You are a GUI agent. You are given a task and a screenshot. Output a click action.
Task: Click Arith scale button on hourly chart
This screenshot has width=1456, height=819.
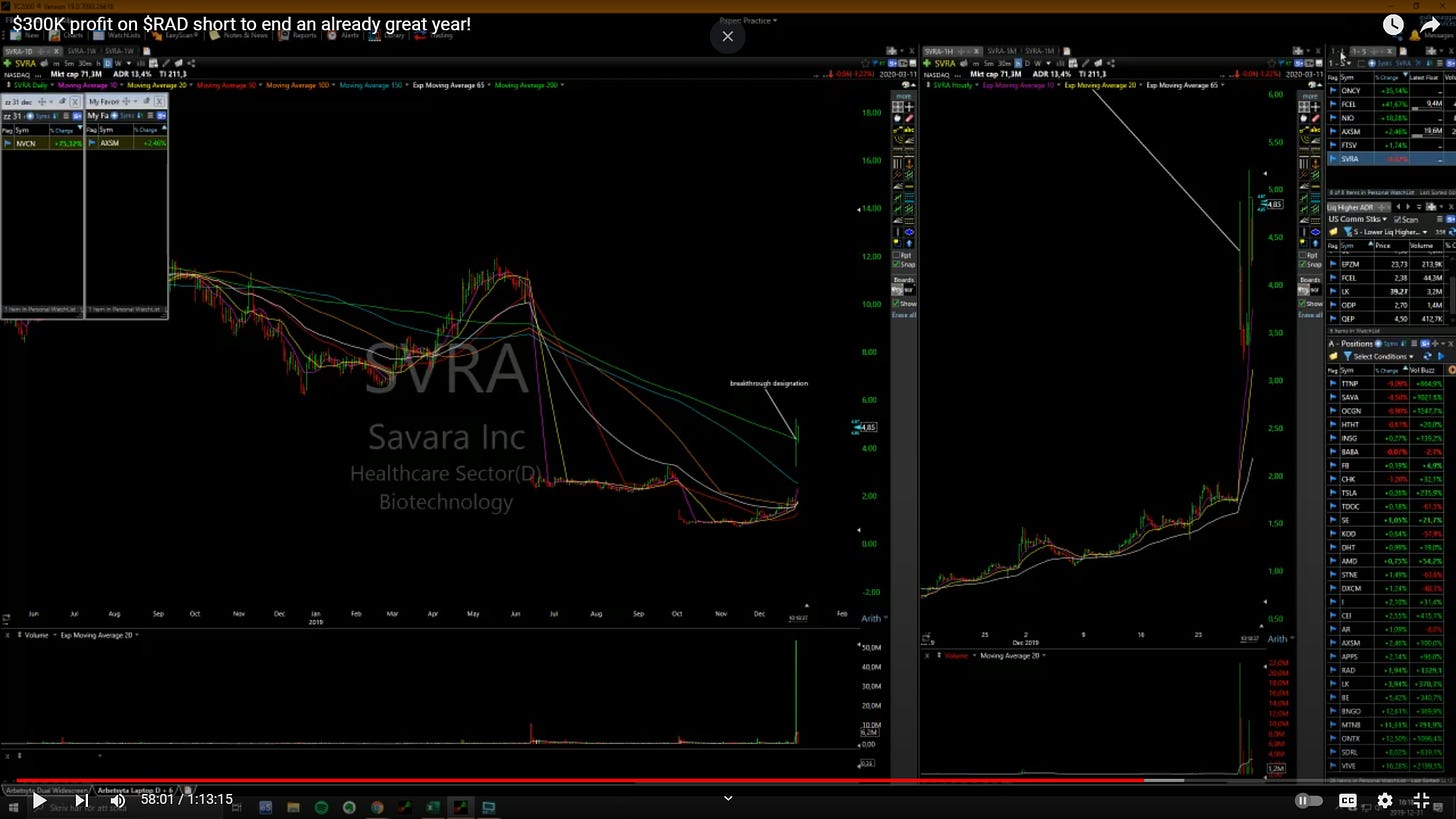coord(1277,638)
